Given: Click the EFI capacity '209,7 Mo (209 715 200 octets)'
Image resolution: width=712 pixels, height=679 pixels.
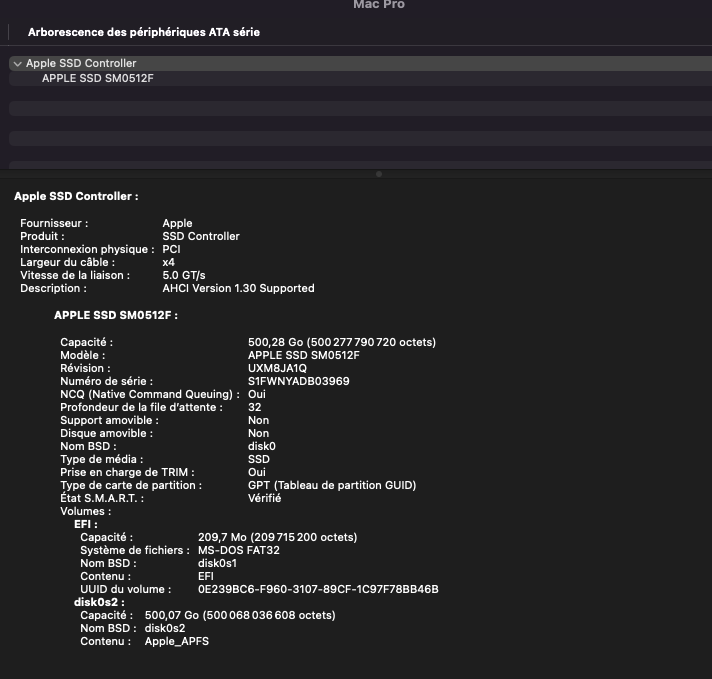Looking at the screenshot, I should 277,537.
